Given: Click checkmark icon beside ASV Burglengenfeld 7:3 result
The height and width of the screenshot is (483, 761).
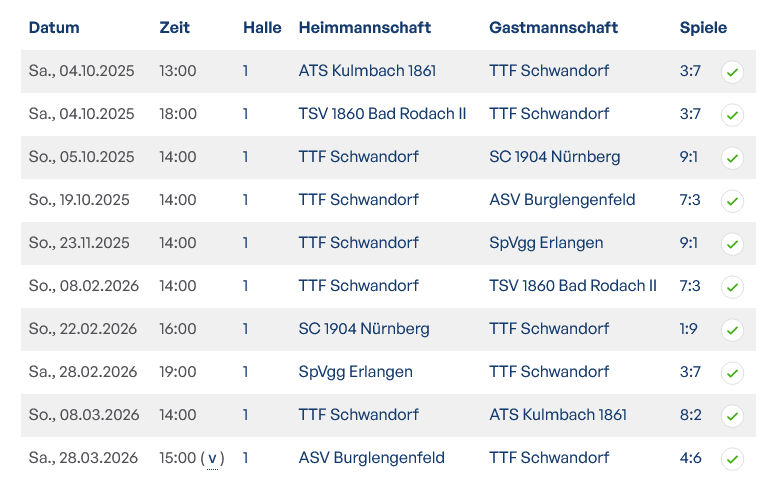Looking at the screenshot, I should (732, 201).
